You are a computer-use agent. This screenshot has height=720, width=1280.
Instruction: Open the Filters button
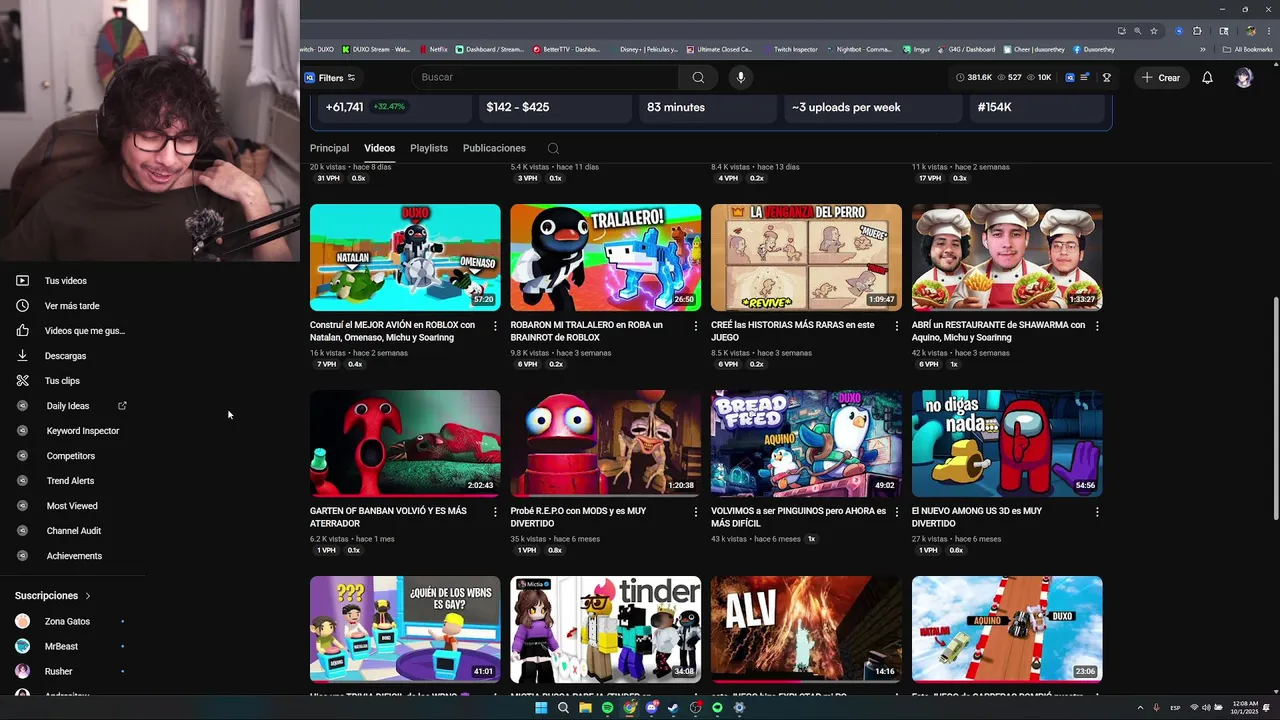point(330,77)
